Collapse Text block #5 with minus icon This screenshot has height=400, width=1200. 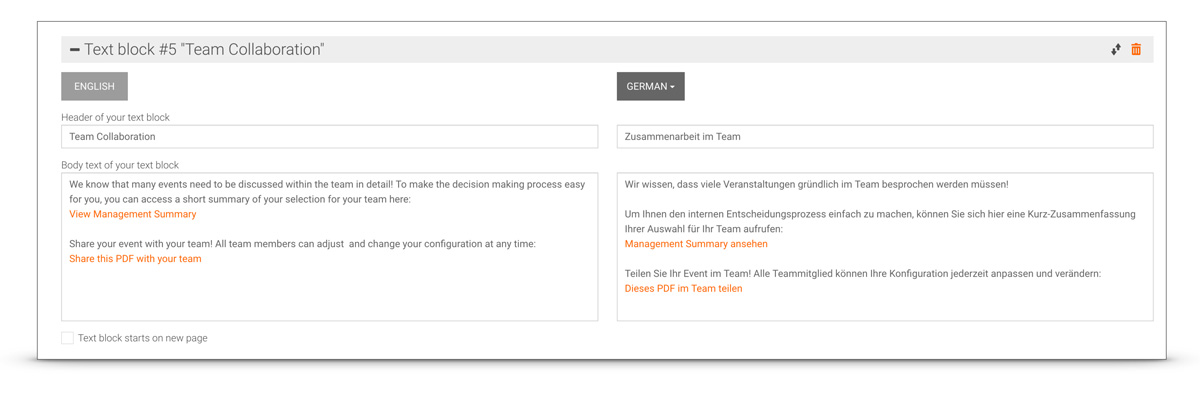(x=75, y=50)
